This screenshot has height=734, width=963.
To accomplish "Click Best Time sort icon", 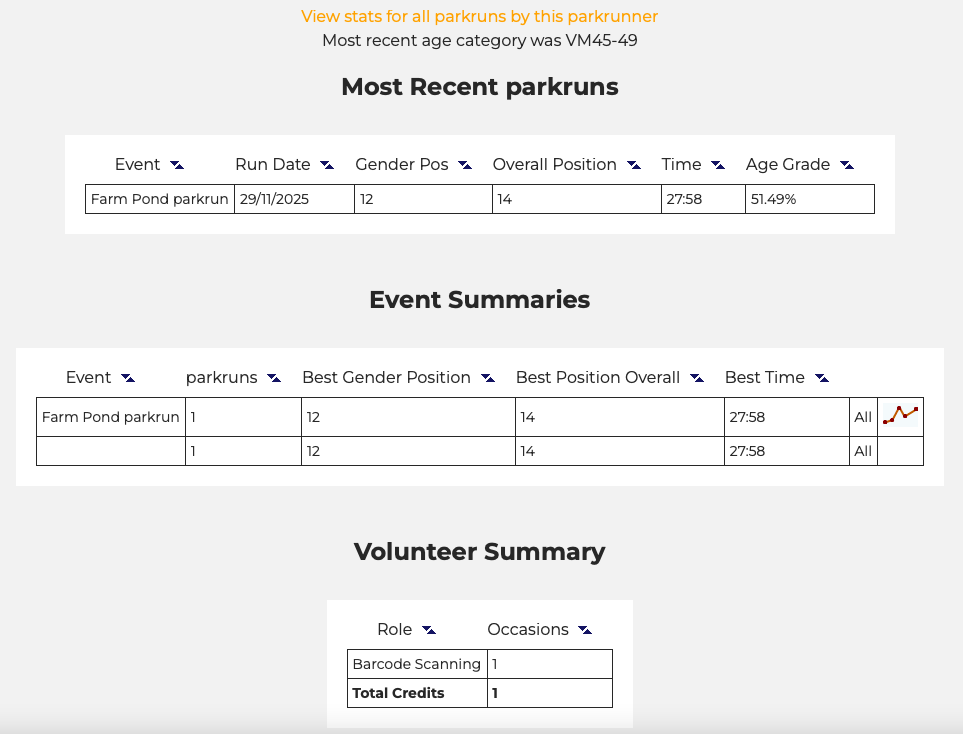I will click(822, 378).
